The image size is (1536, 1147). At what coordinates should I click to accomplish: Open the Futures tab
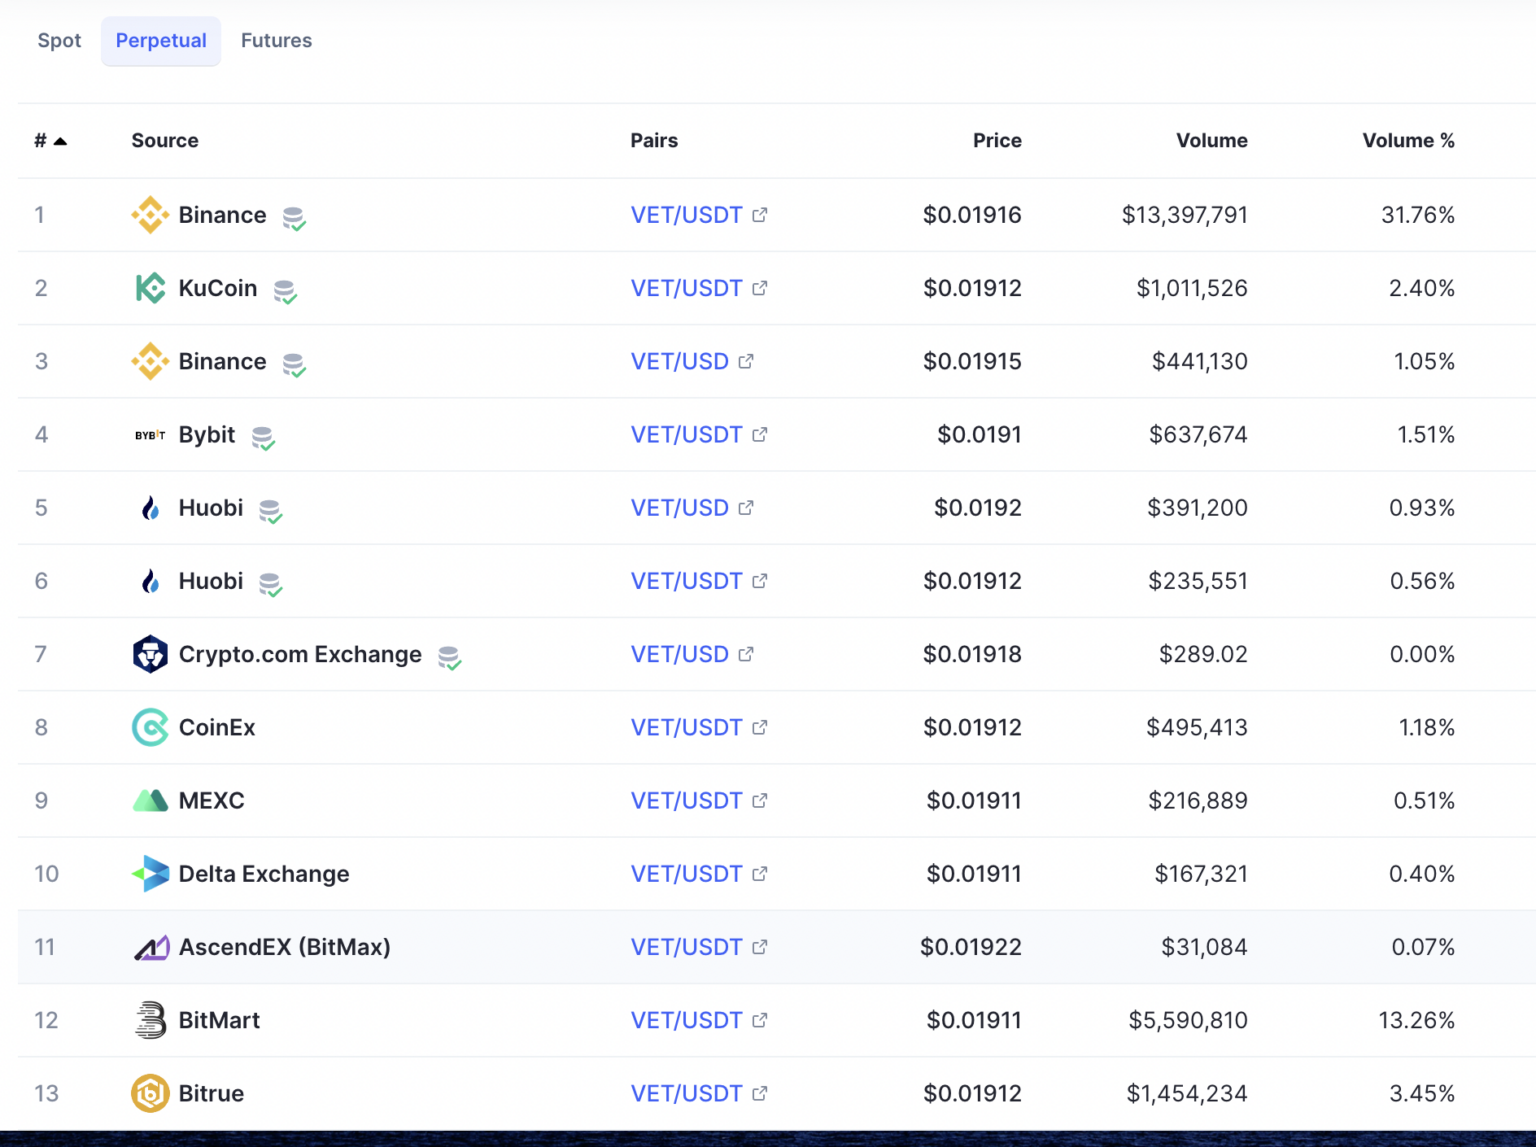pyautogui.click(x=276, y=41)
